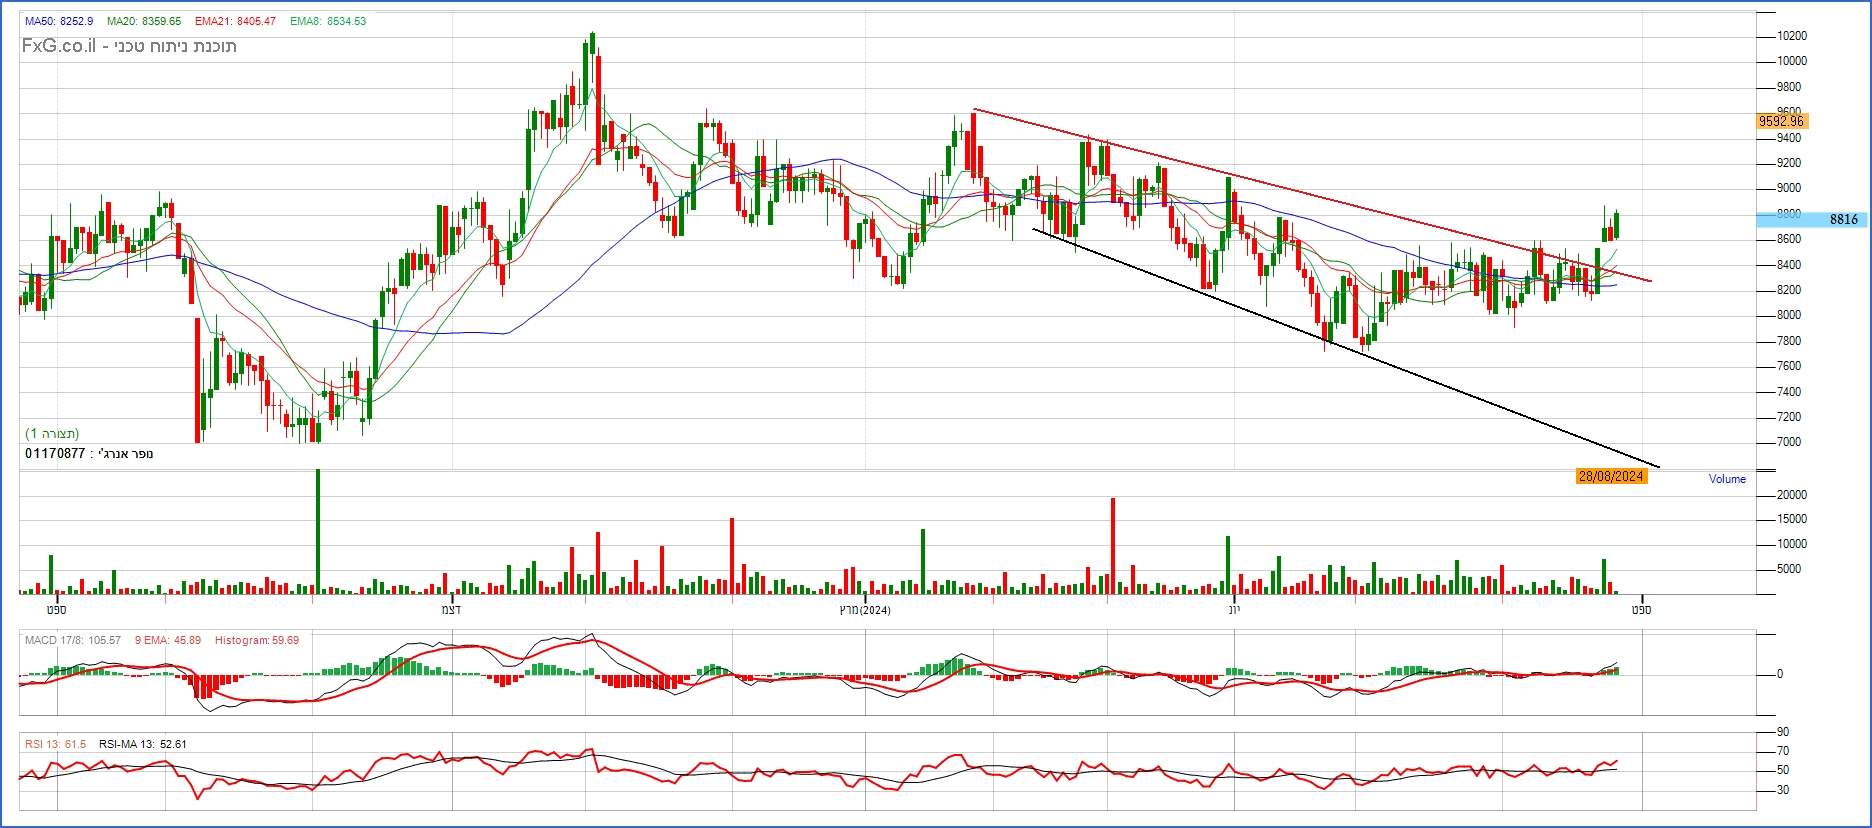Click the MA50: 8252.9 indicator label
The width and height of the screenshot is (1872, 828).
coord(59,21)
